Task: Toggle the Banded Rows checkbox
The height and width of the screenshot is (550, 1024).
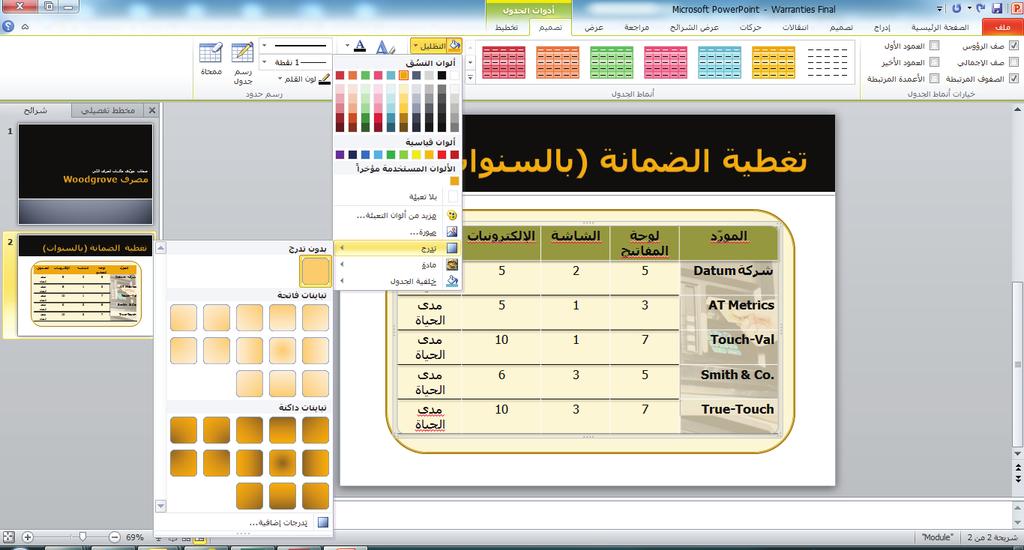Action: pyautogui.click(x=1014, y=78)
